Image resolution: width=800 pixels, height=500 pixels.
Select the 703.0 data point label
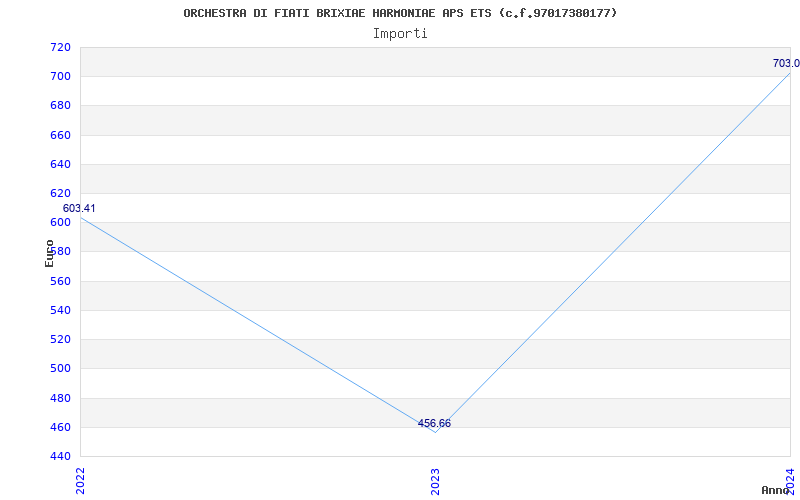click(786, 63)
